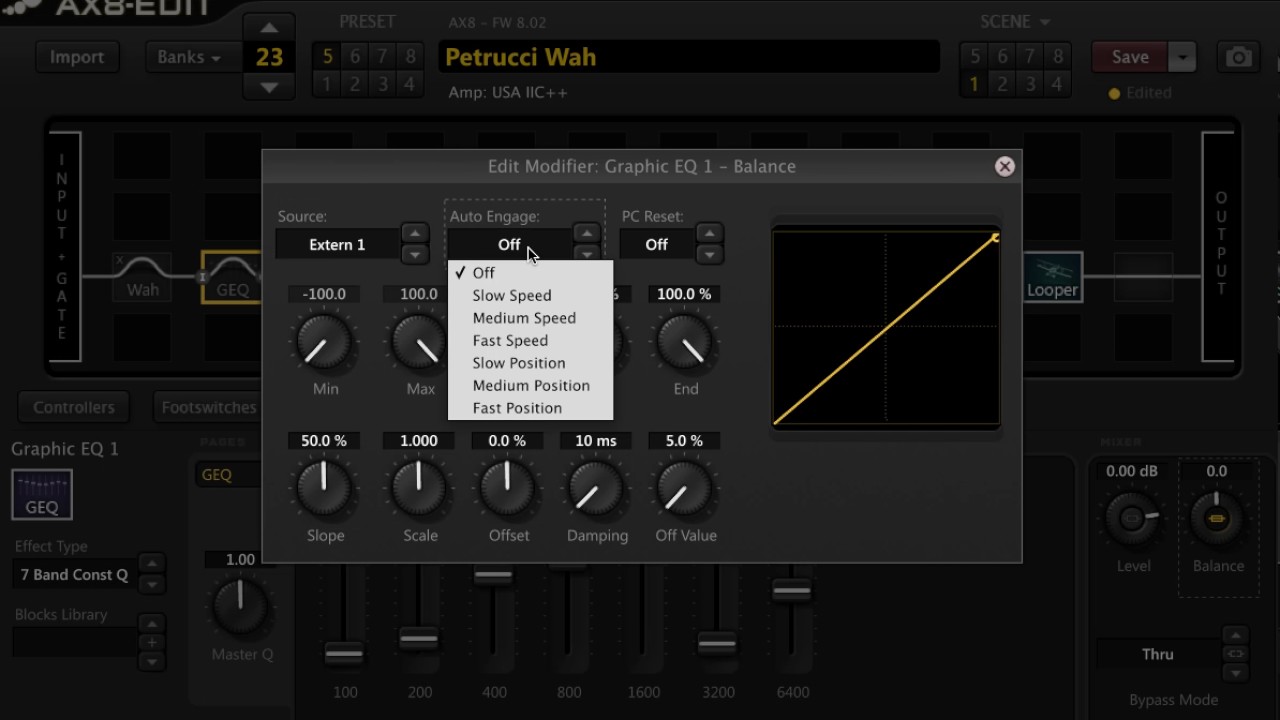Viewport: 1280px width, 720px height.
Task: Select preset slot 5
Action: (327, 57)
